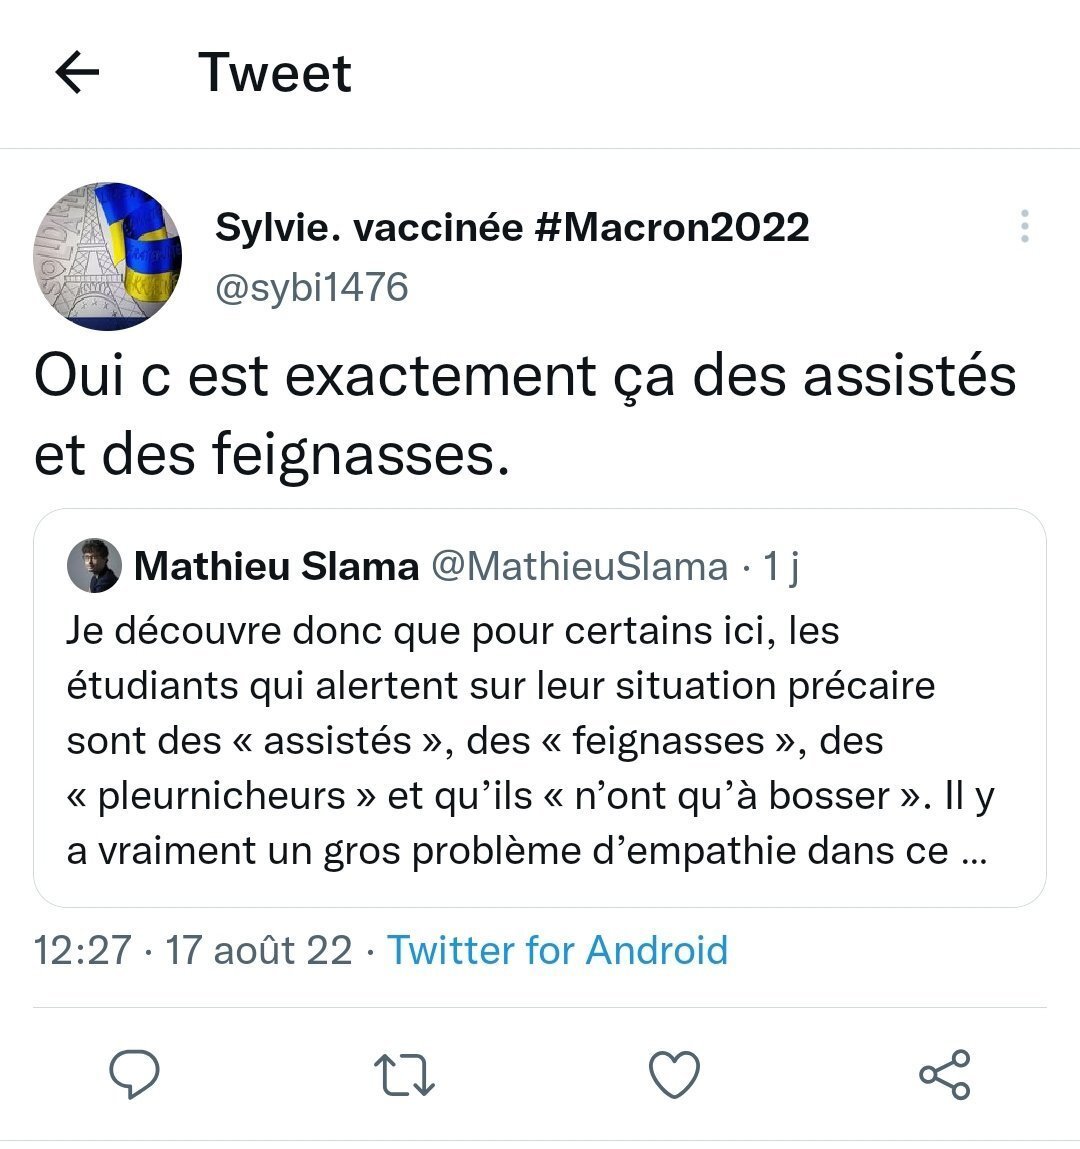Go back using the arrow icon

click(77, 72)
